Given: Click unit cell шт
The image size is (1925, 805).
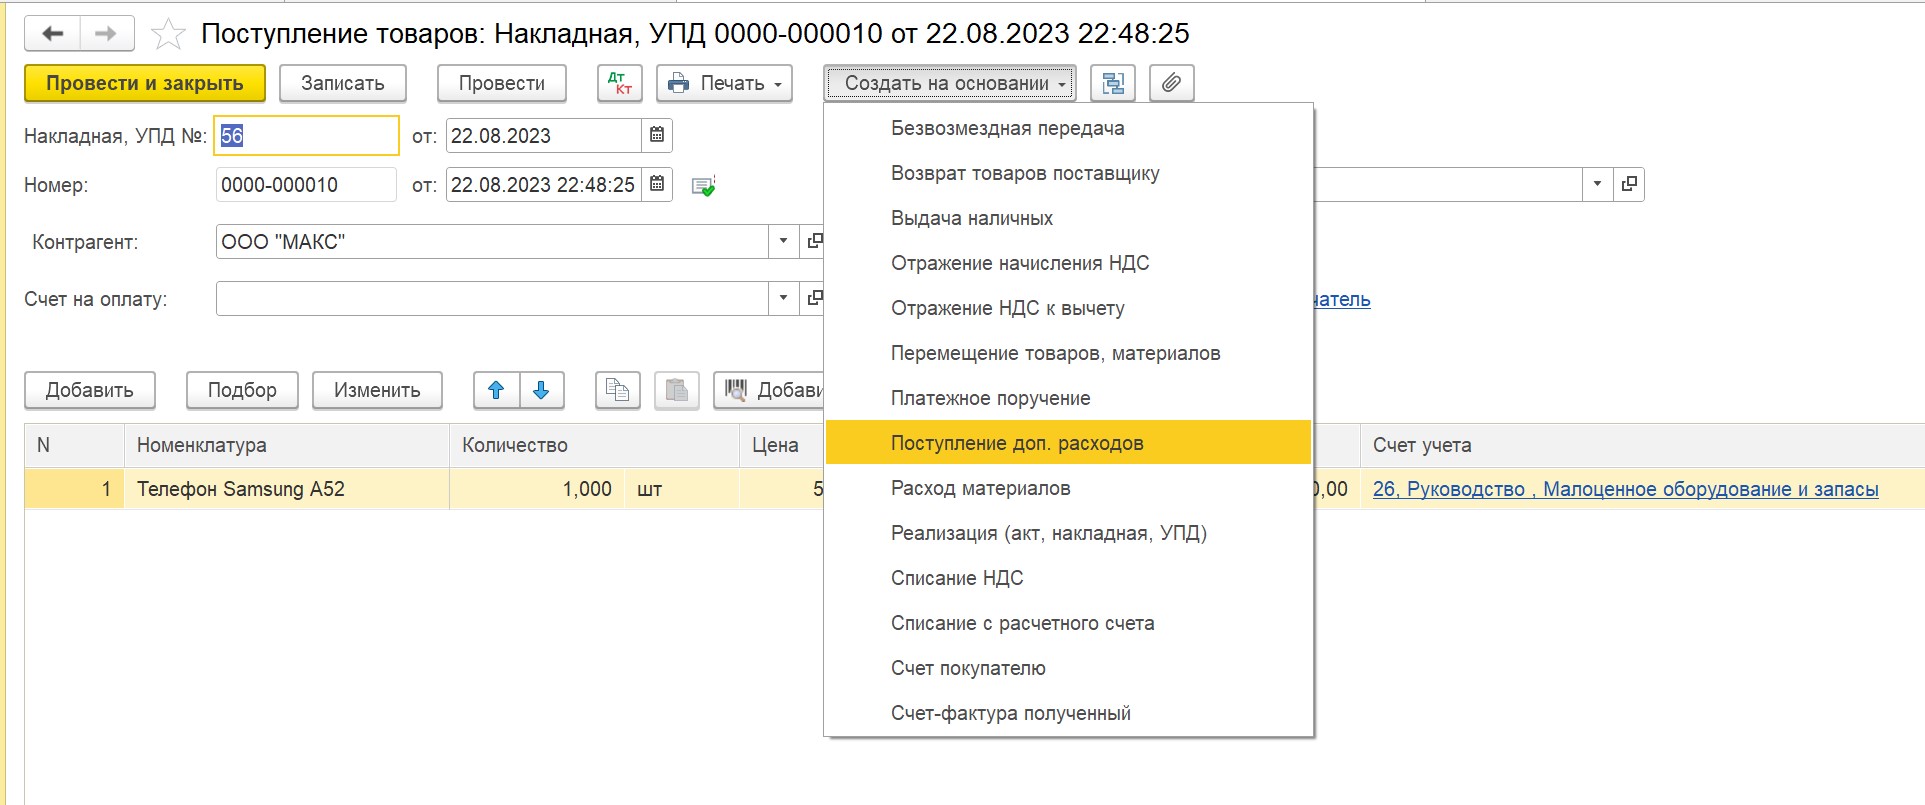Looking at the screenshot, I should point(682,489).
